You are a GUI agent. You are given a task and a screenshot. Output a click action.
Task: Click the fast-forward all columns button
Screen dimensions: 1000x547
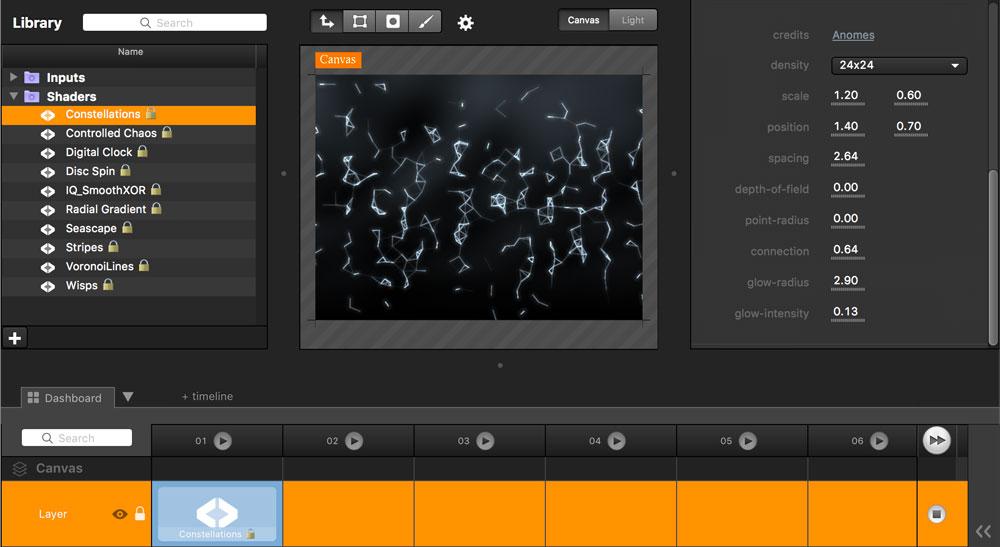(x=936, y=440)
